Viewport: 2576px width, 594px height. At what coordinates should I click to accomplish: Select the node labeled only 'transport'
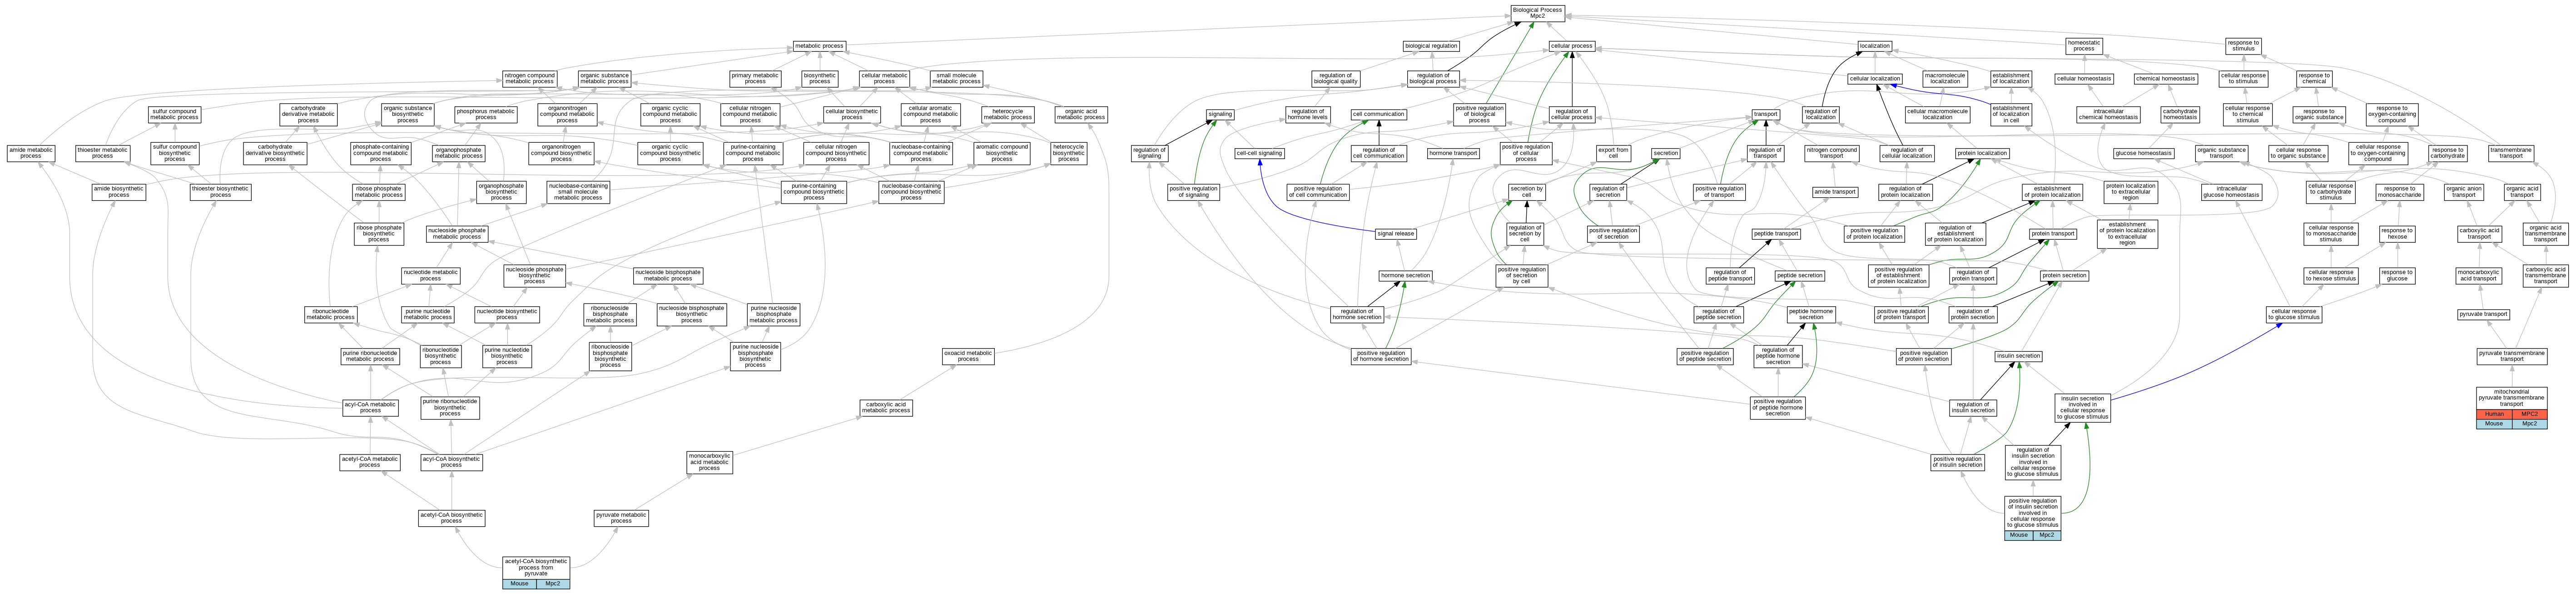[1766, 114]
